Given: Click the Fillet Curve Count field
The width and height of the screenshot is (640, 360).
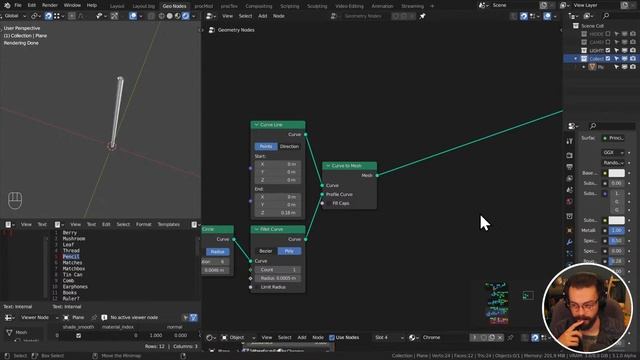Looking at the screenshot, I should coord(278,270).
